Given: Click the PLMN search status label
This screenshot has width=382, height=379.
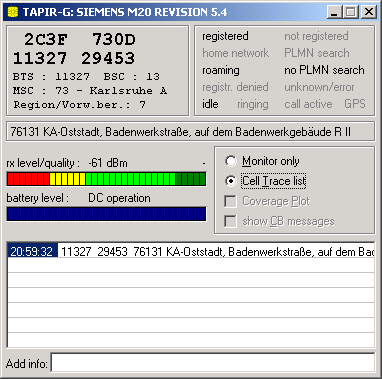Looking at the screenshot, I should tap(317, 53).
